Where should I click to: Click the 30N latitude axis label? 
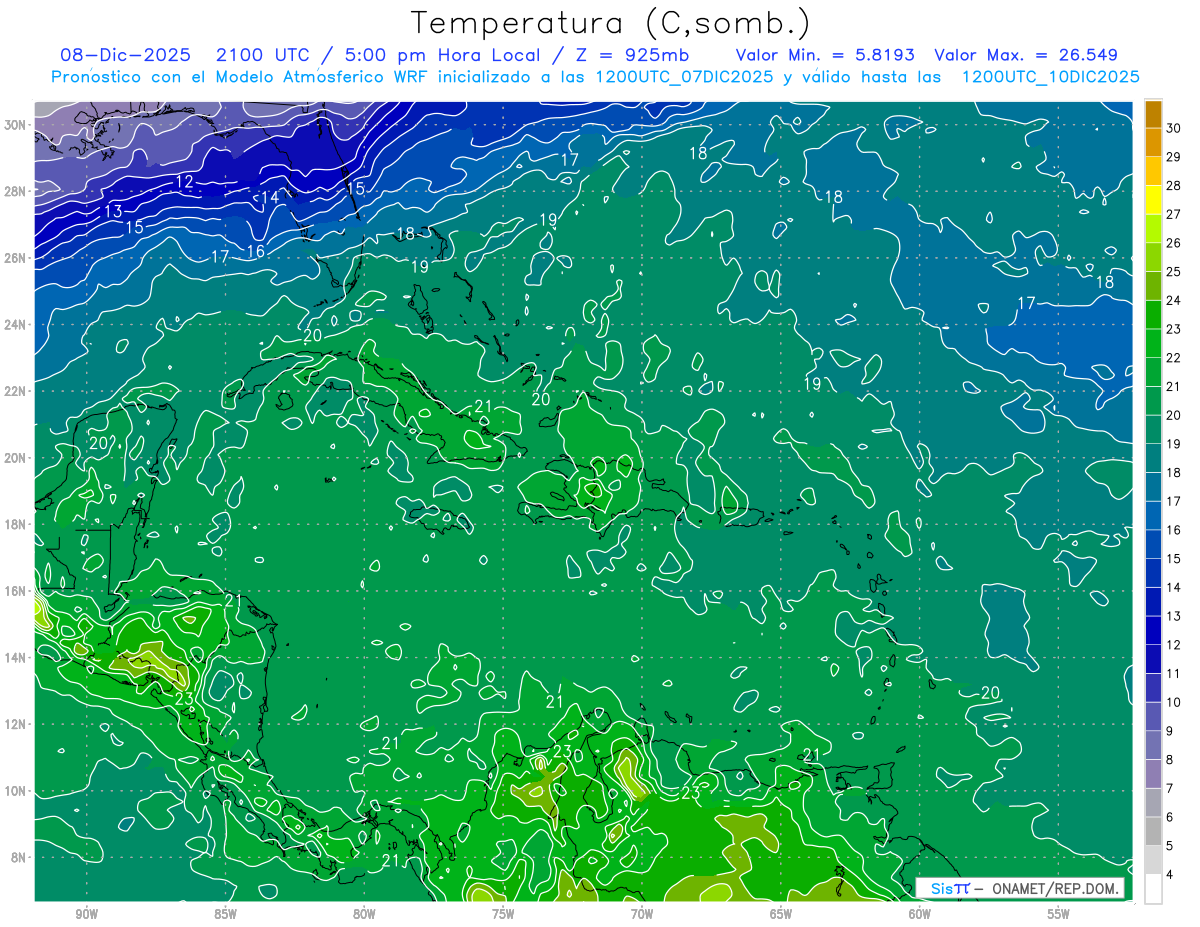pyautogui.click(x=16, y=124)
